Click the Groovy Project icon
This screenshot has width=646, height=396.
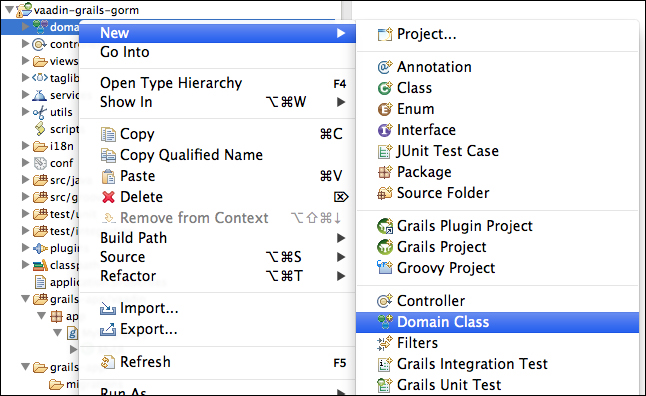click(385, 268)
